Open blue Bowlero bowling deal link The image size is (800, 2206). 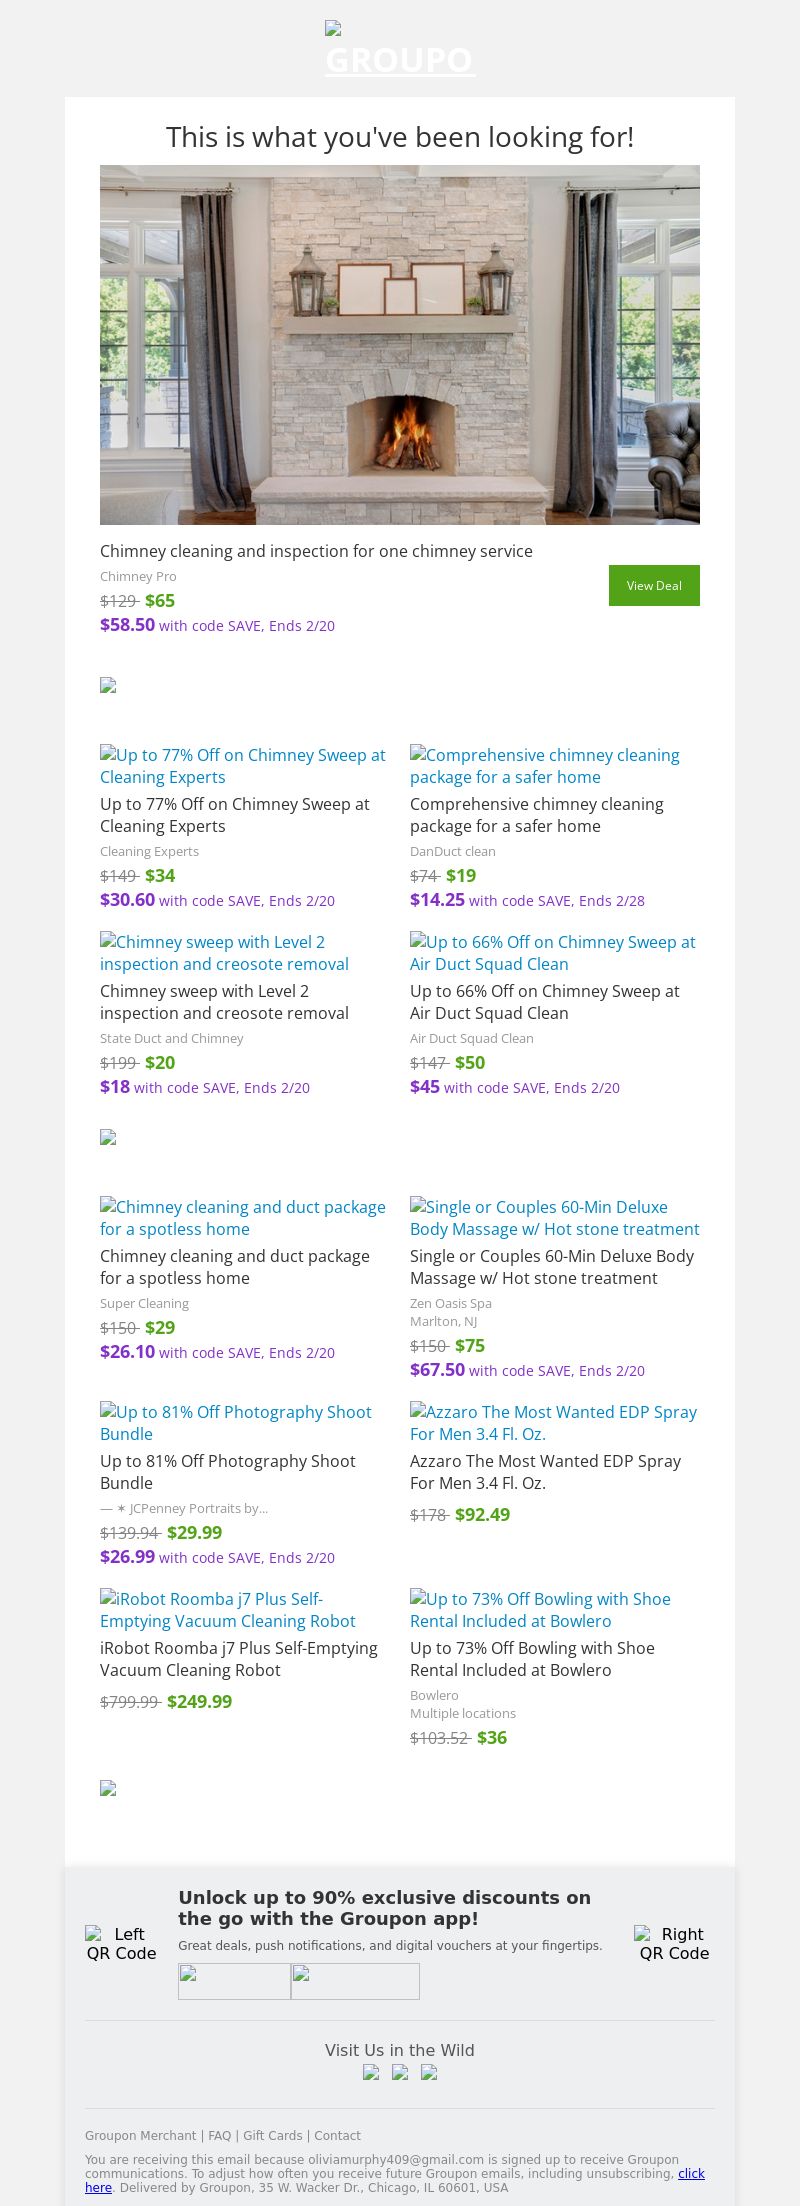(x=540, y=1609)
